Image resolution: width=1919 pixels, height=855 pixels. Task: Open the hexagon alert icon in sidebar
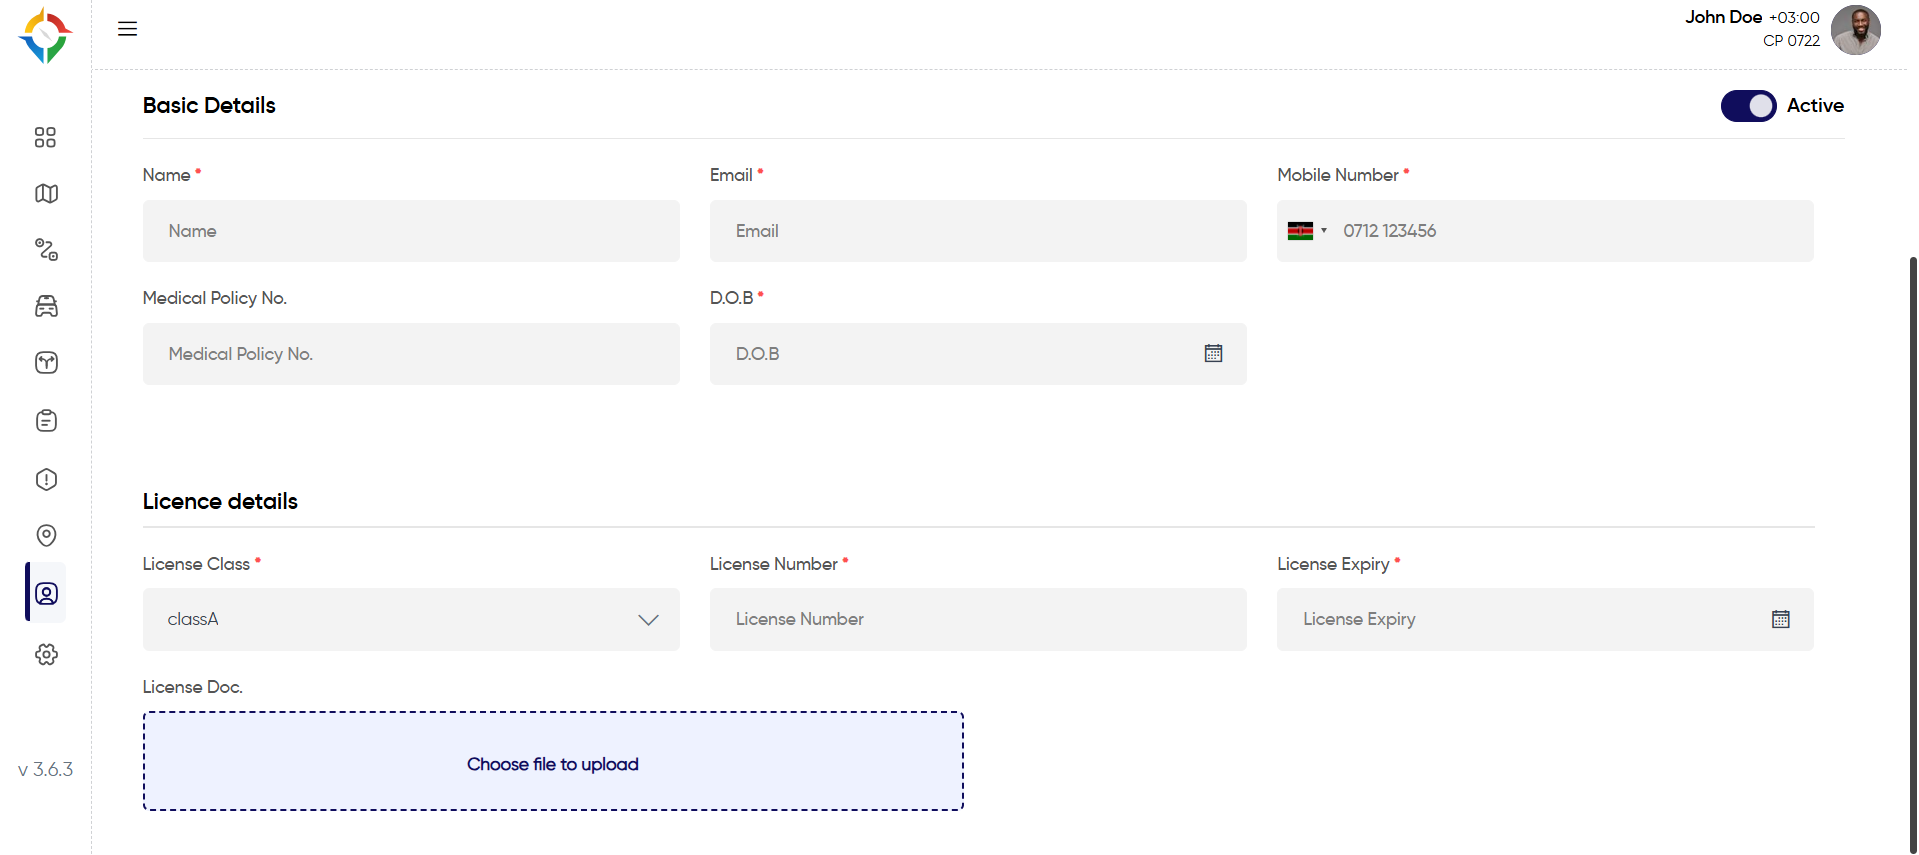pos(46,479)
